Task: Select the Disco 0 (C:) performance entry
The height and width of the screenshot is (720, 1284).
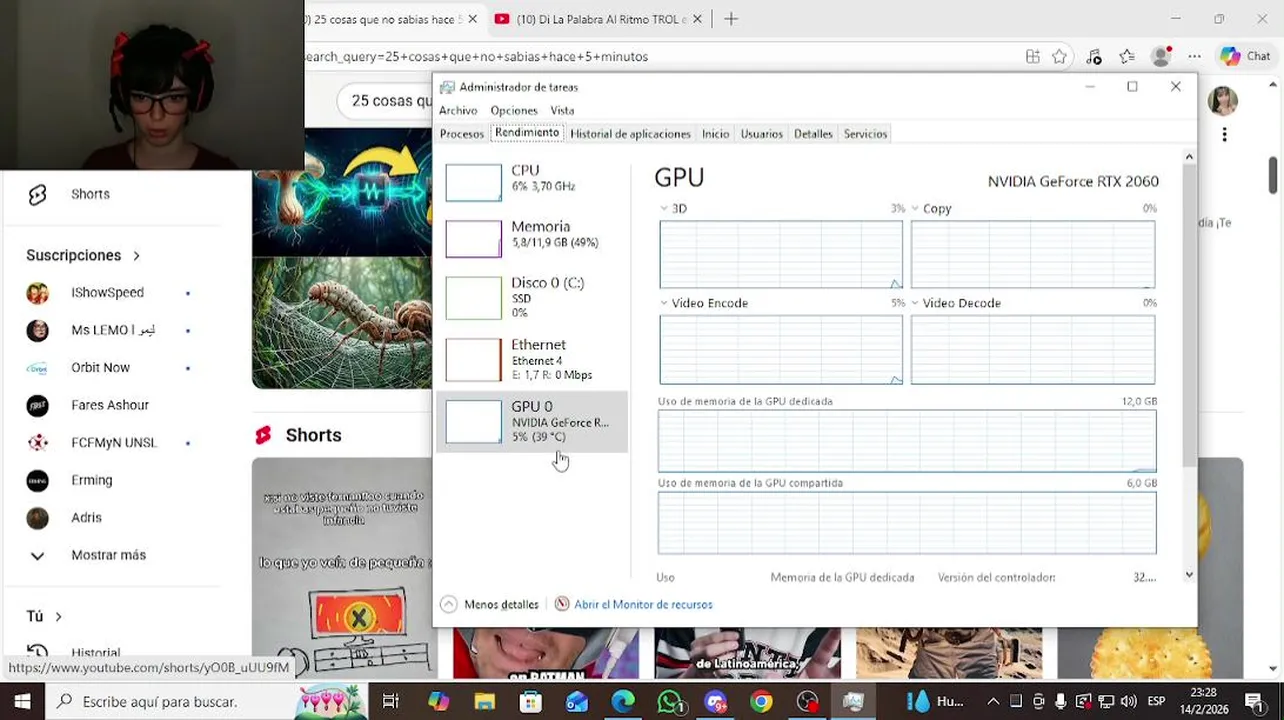Action: click(531, 297)
